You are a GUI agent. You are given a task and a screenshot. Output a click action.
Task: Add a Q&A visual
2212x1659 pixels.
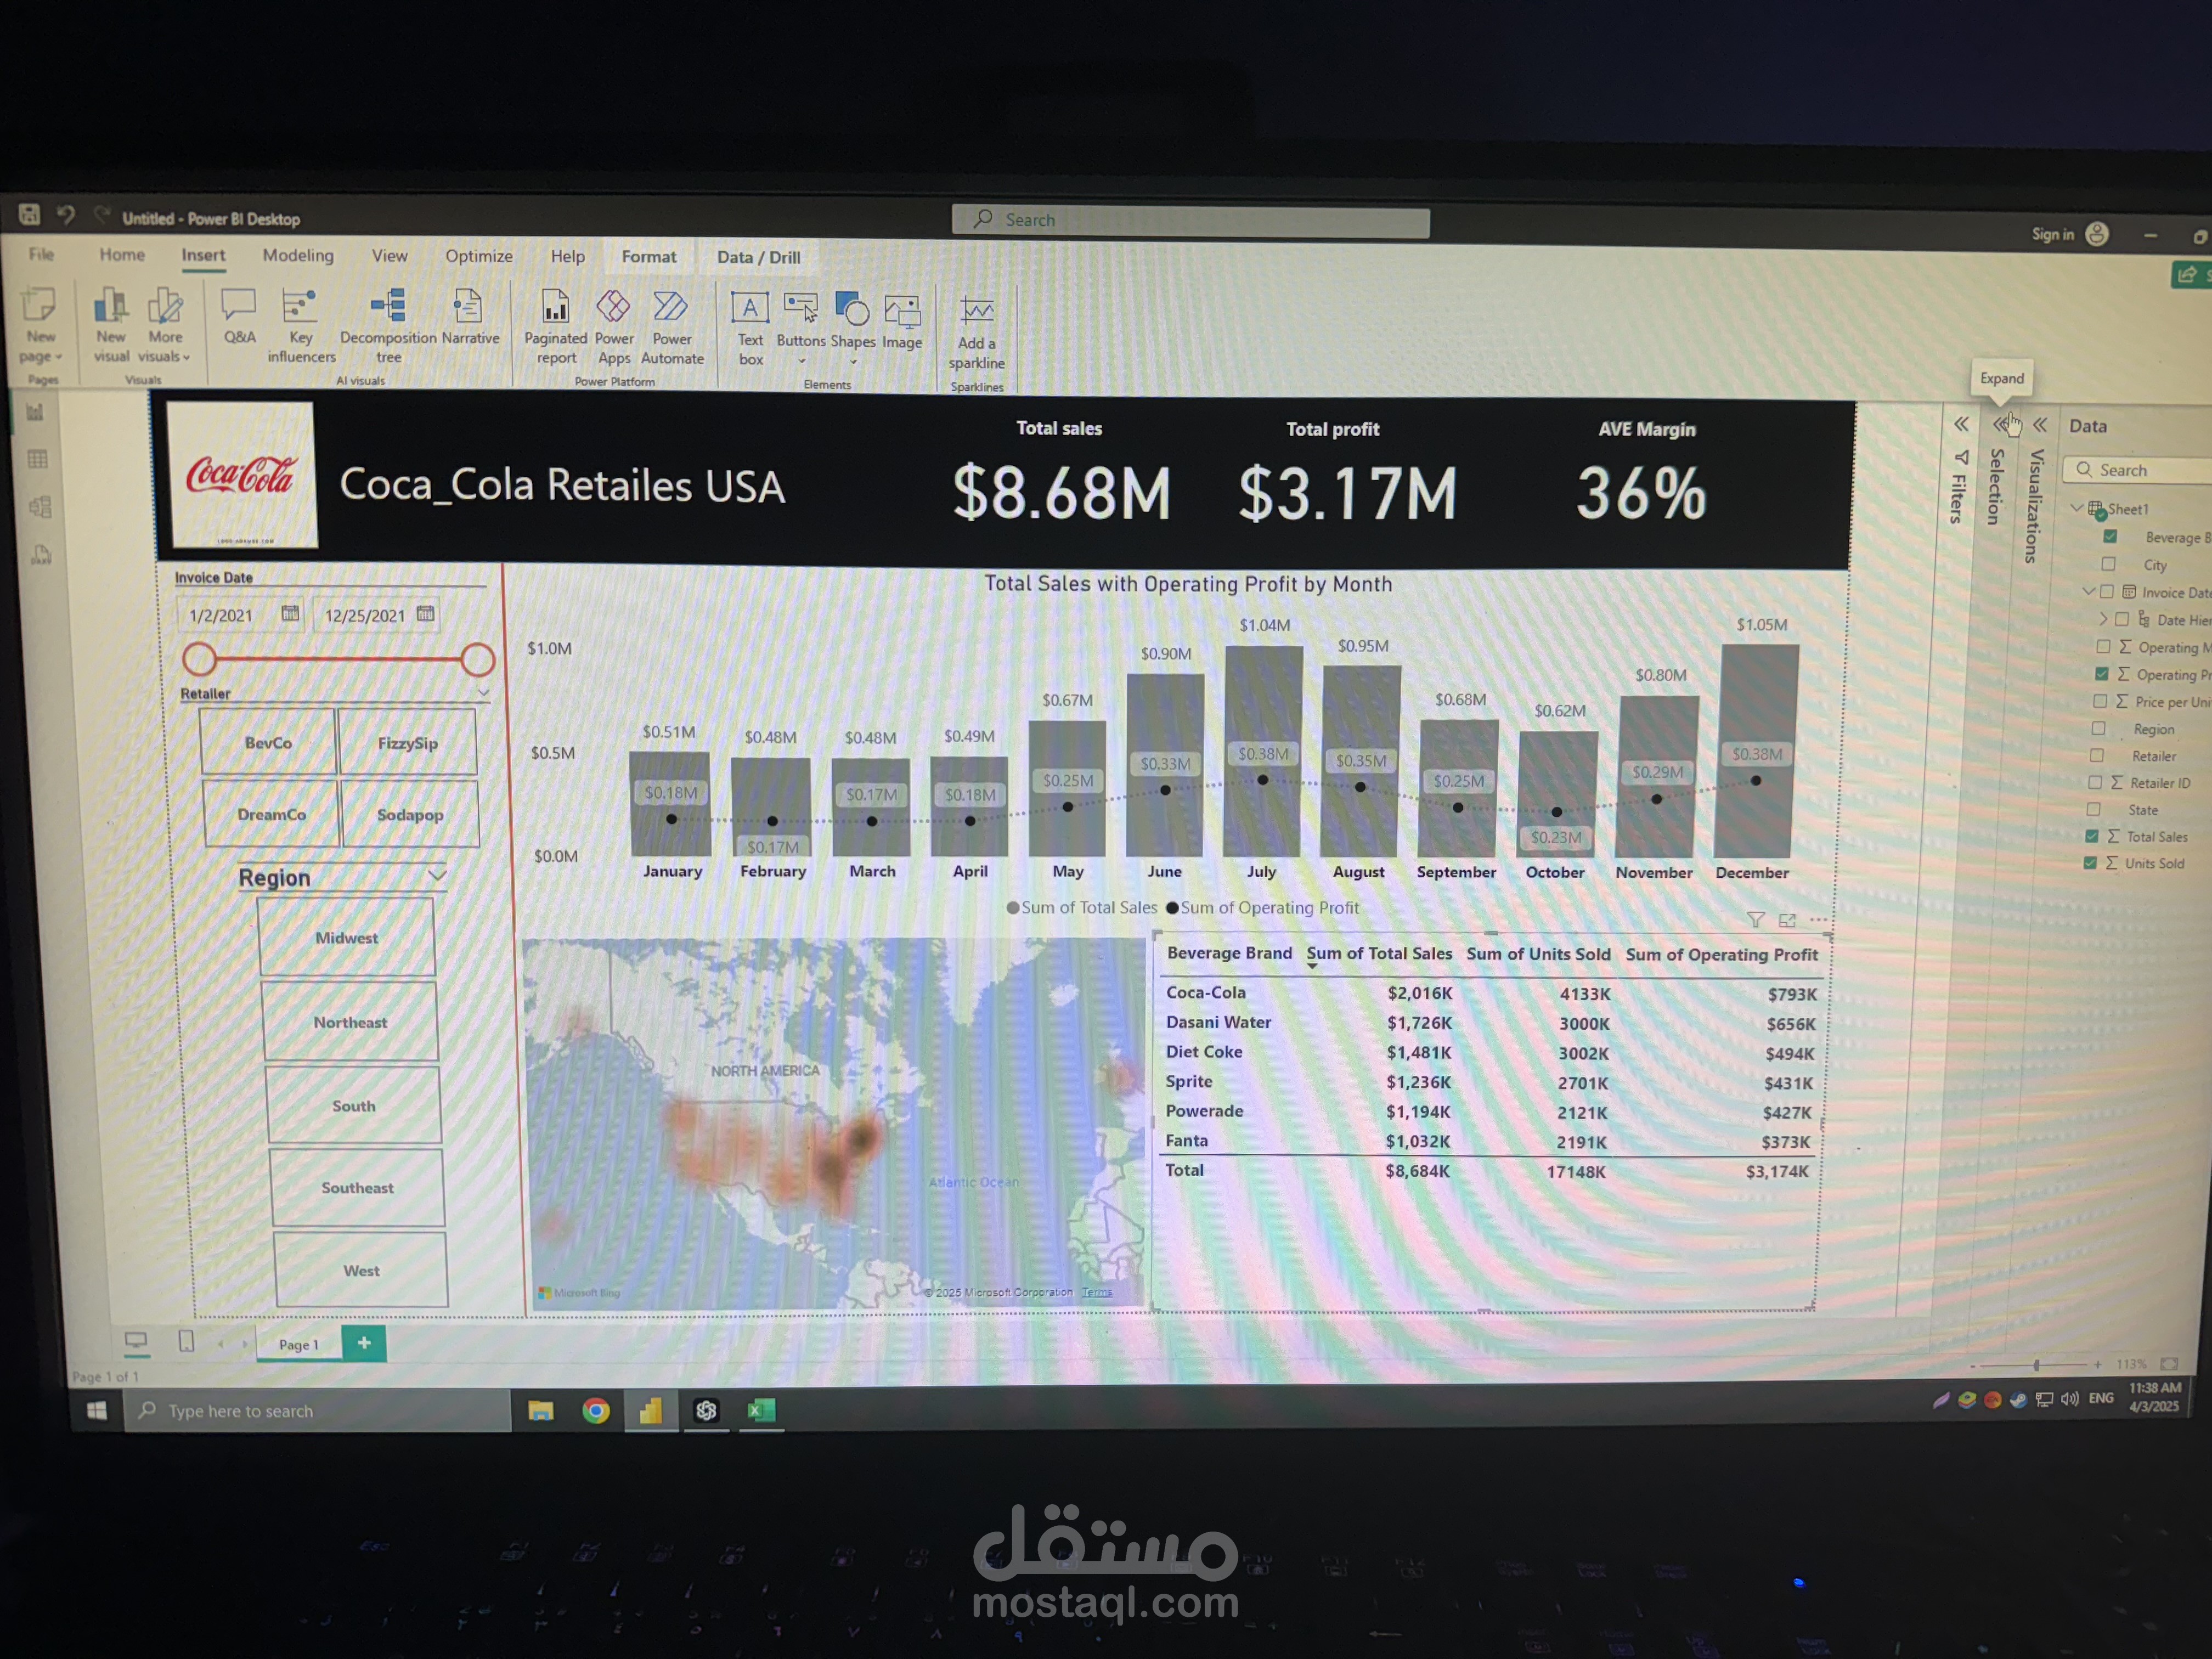pos(239,316)
